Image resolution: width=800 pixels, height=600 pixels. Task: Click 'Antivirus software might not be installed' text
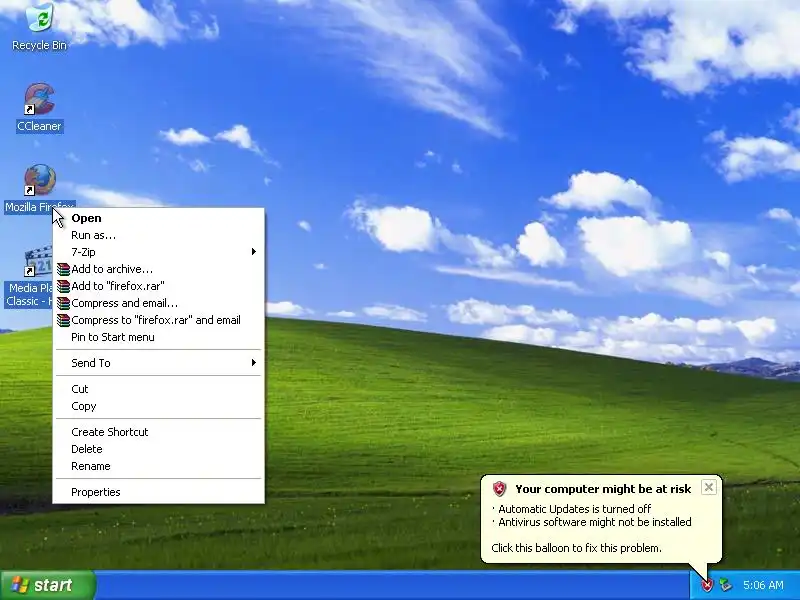click(595, 522)
